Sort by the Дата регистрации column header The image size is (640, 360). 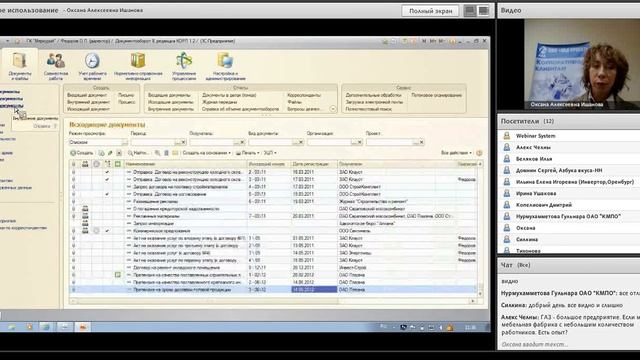[x=314, y=164]
